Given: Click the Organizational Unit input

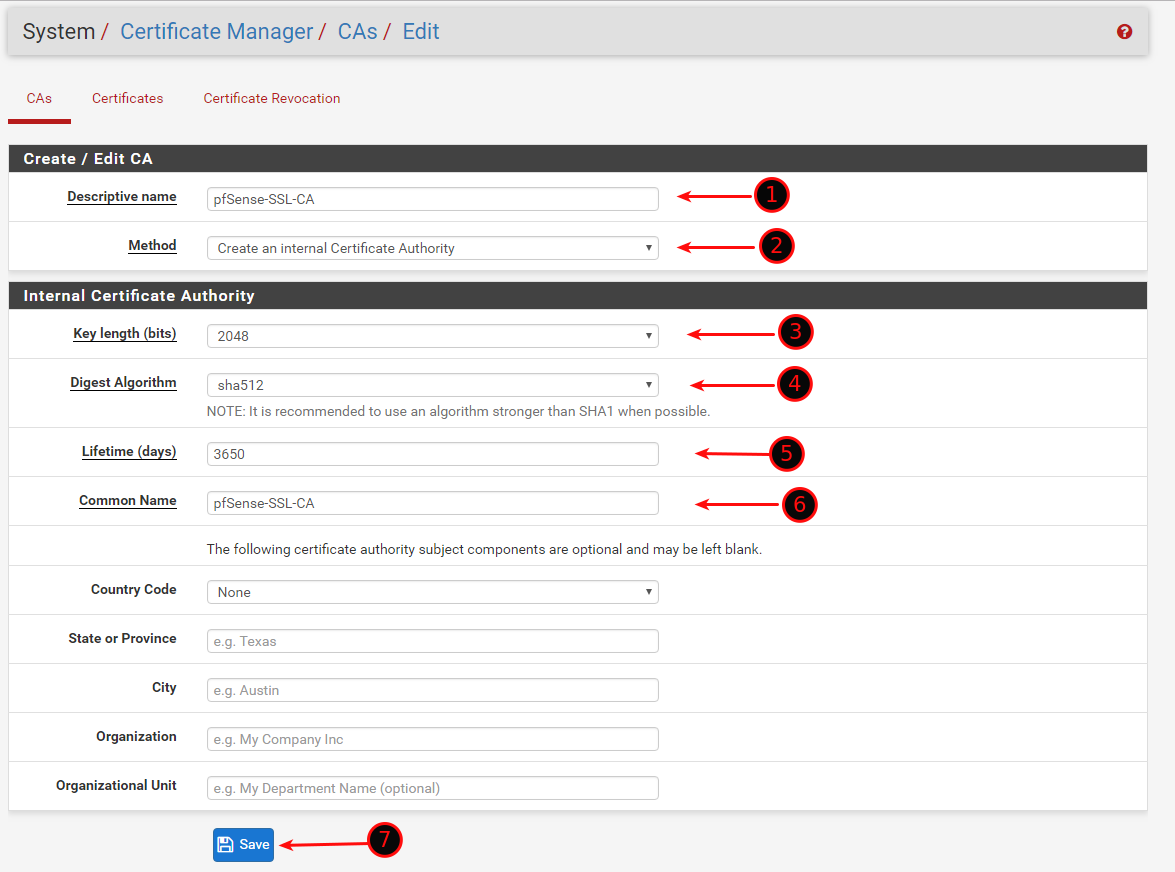Looking at the screenshot, I should tap(432, 788).
